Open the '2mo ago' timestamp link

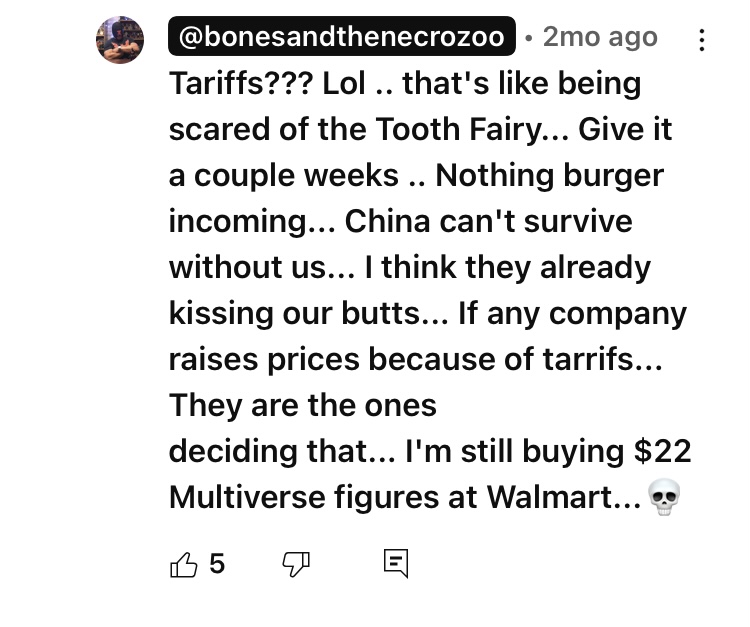[600, 37]
